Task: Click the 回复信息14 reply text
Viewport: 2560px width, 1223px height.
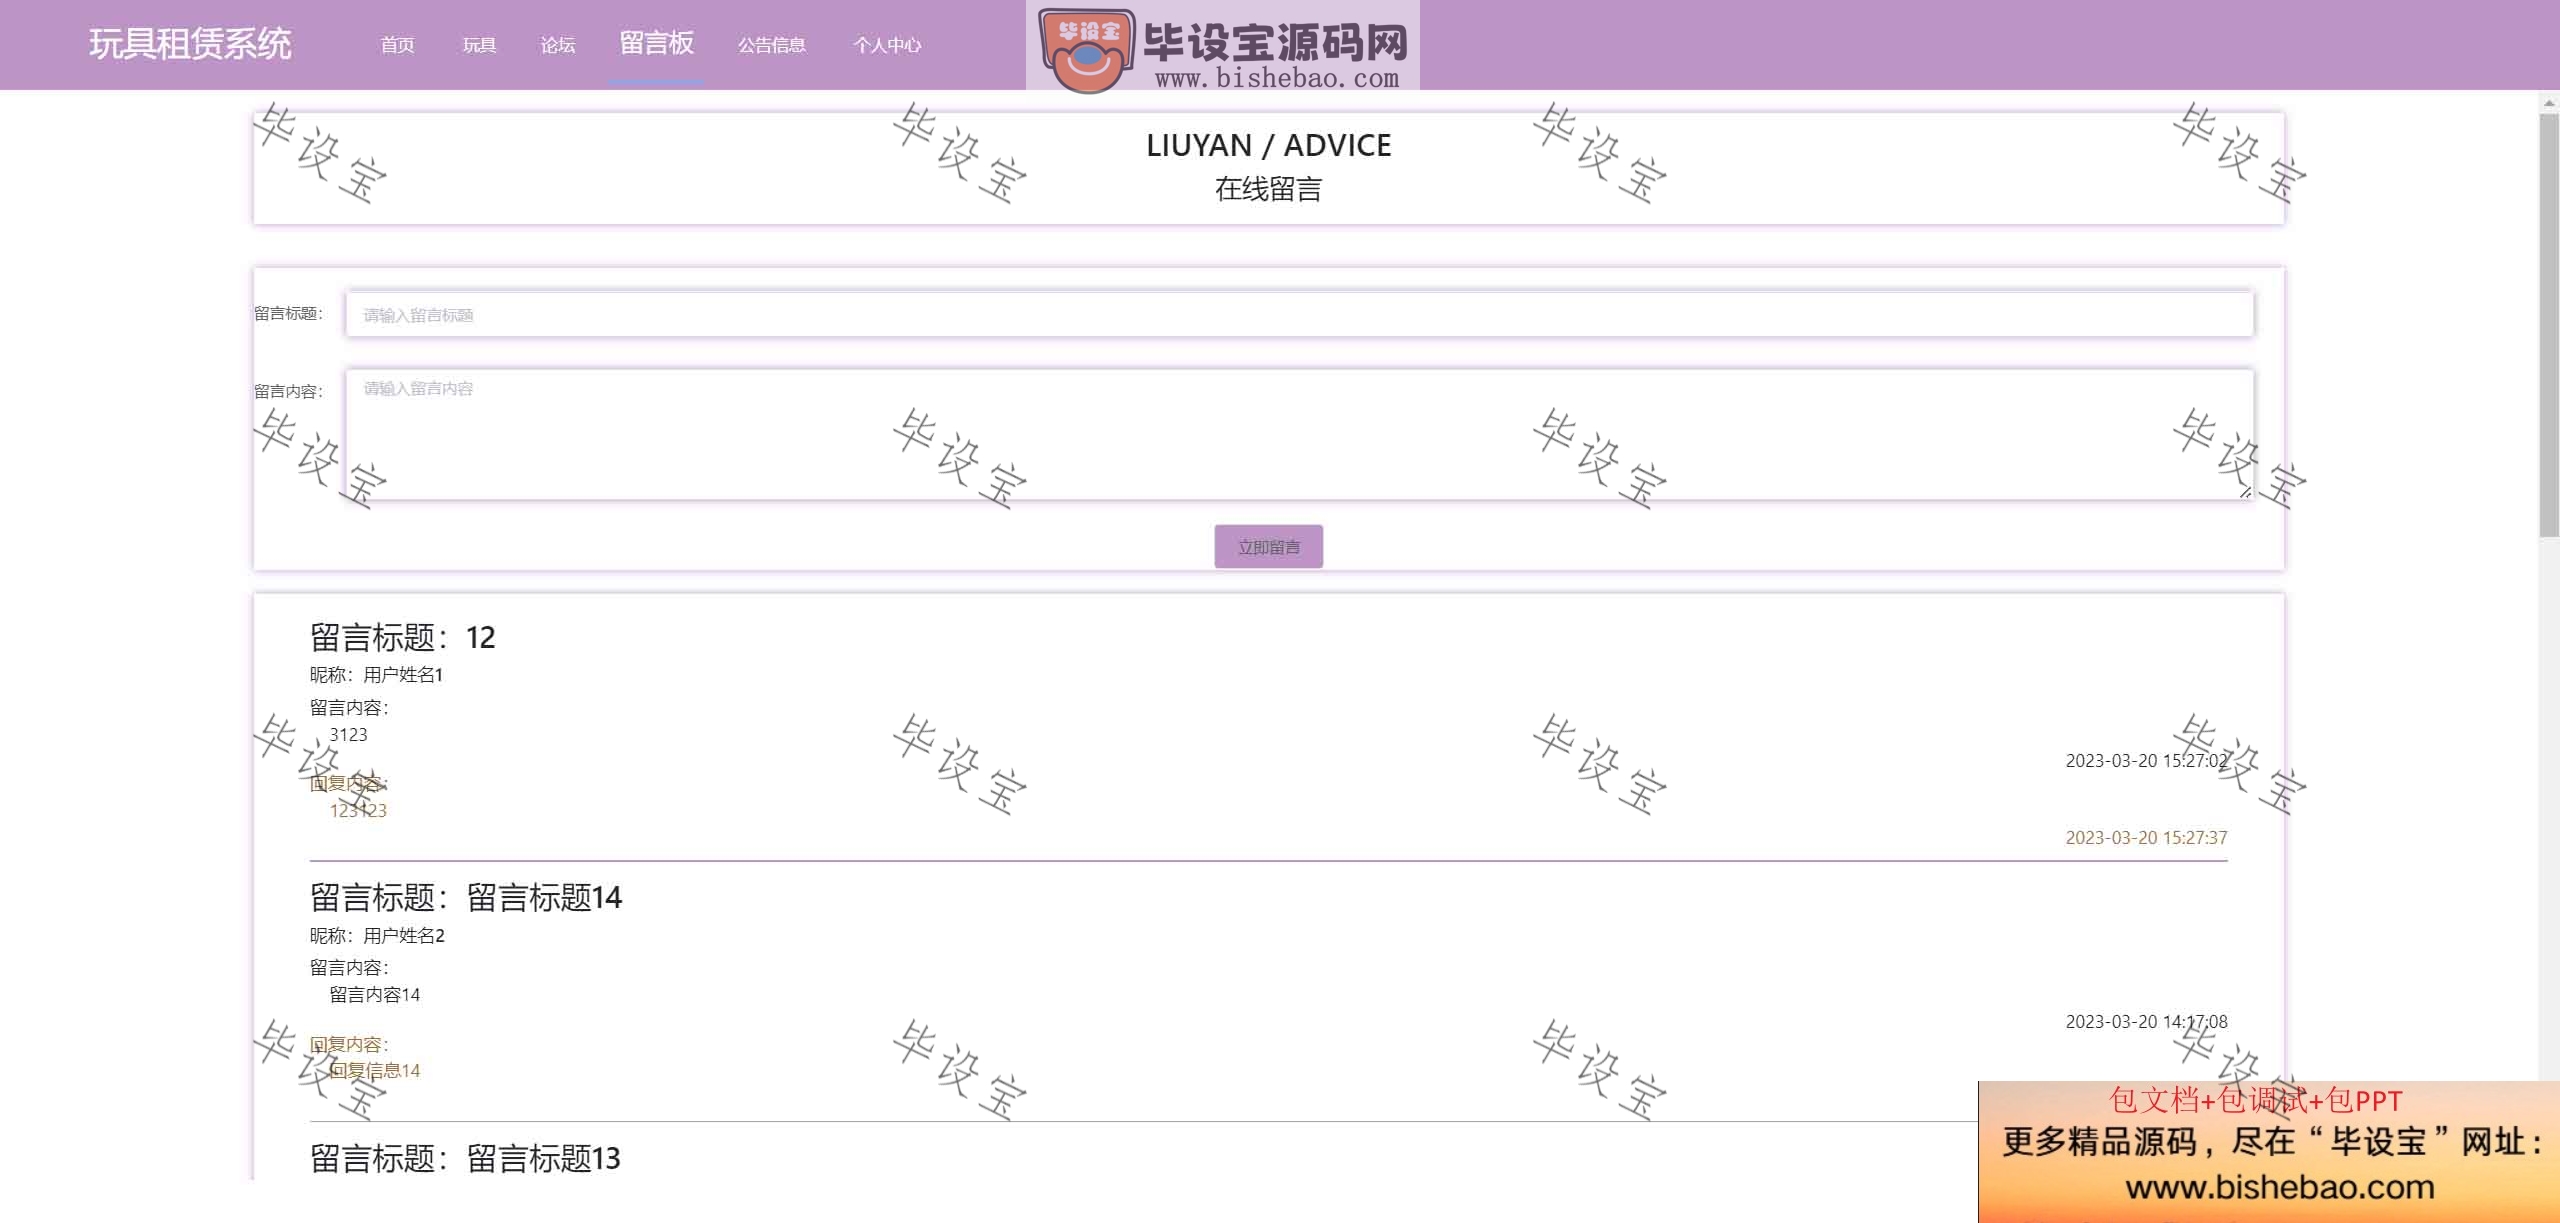Action: tap(375, 1071)
